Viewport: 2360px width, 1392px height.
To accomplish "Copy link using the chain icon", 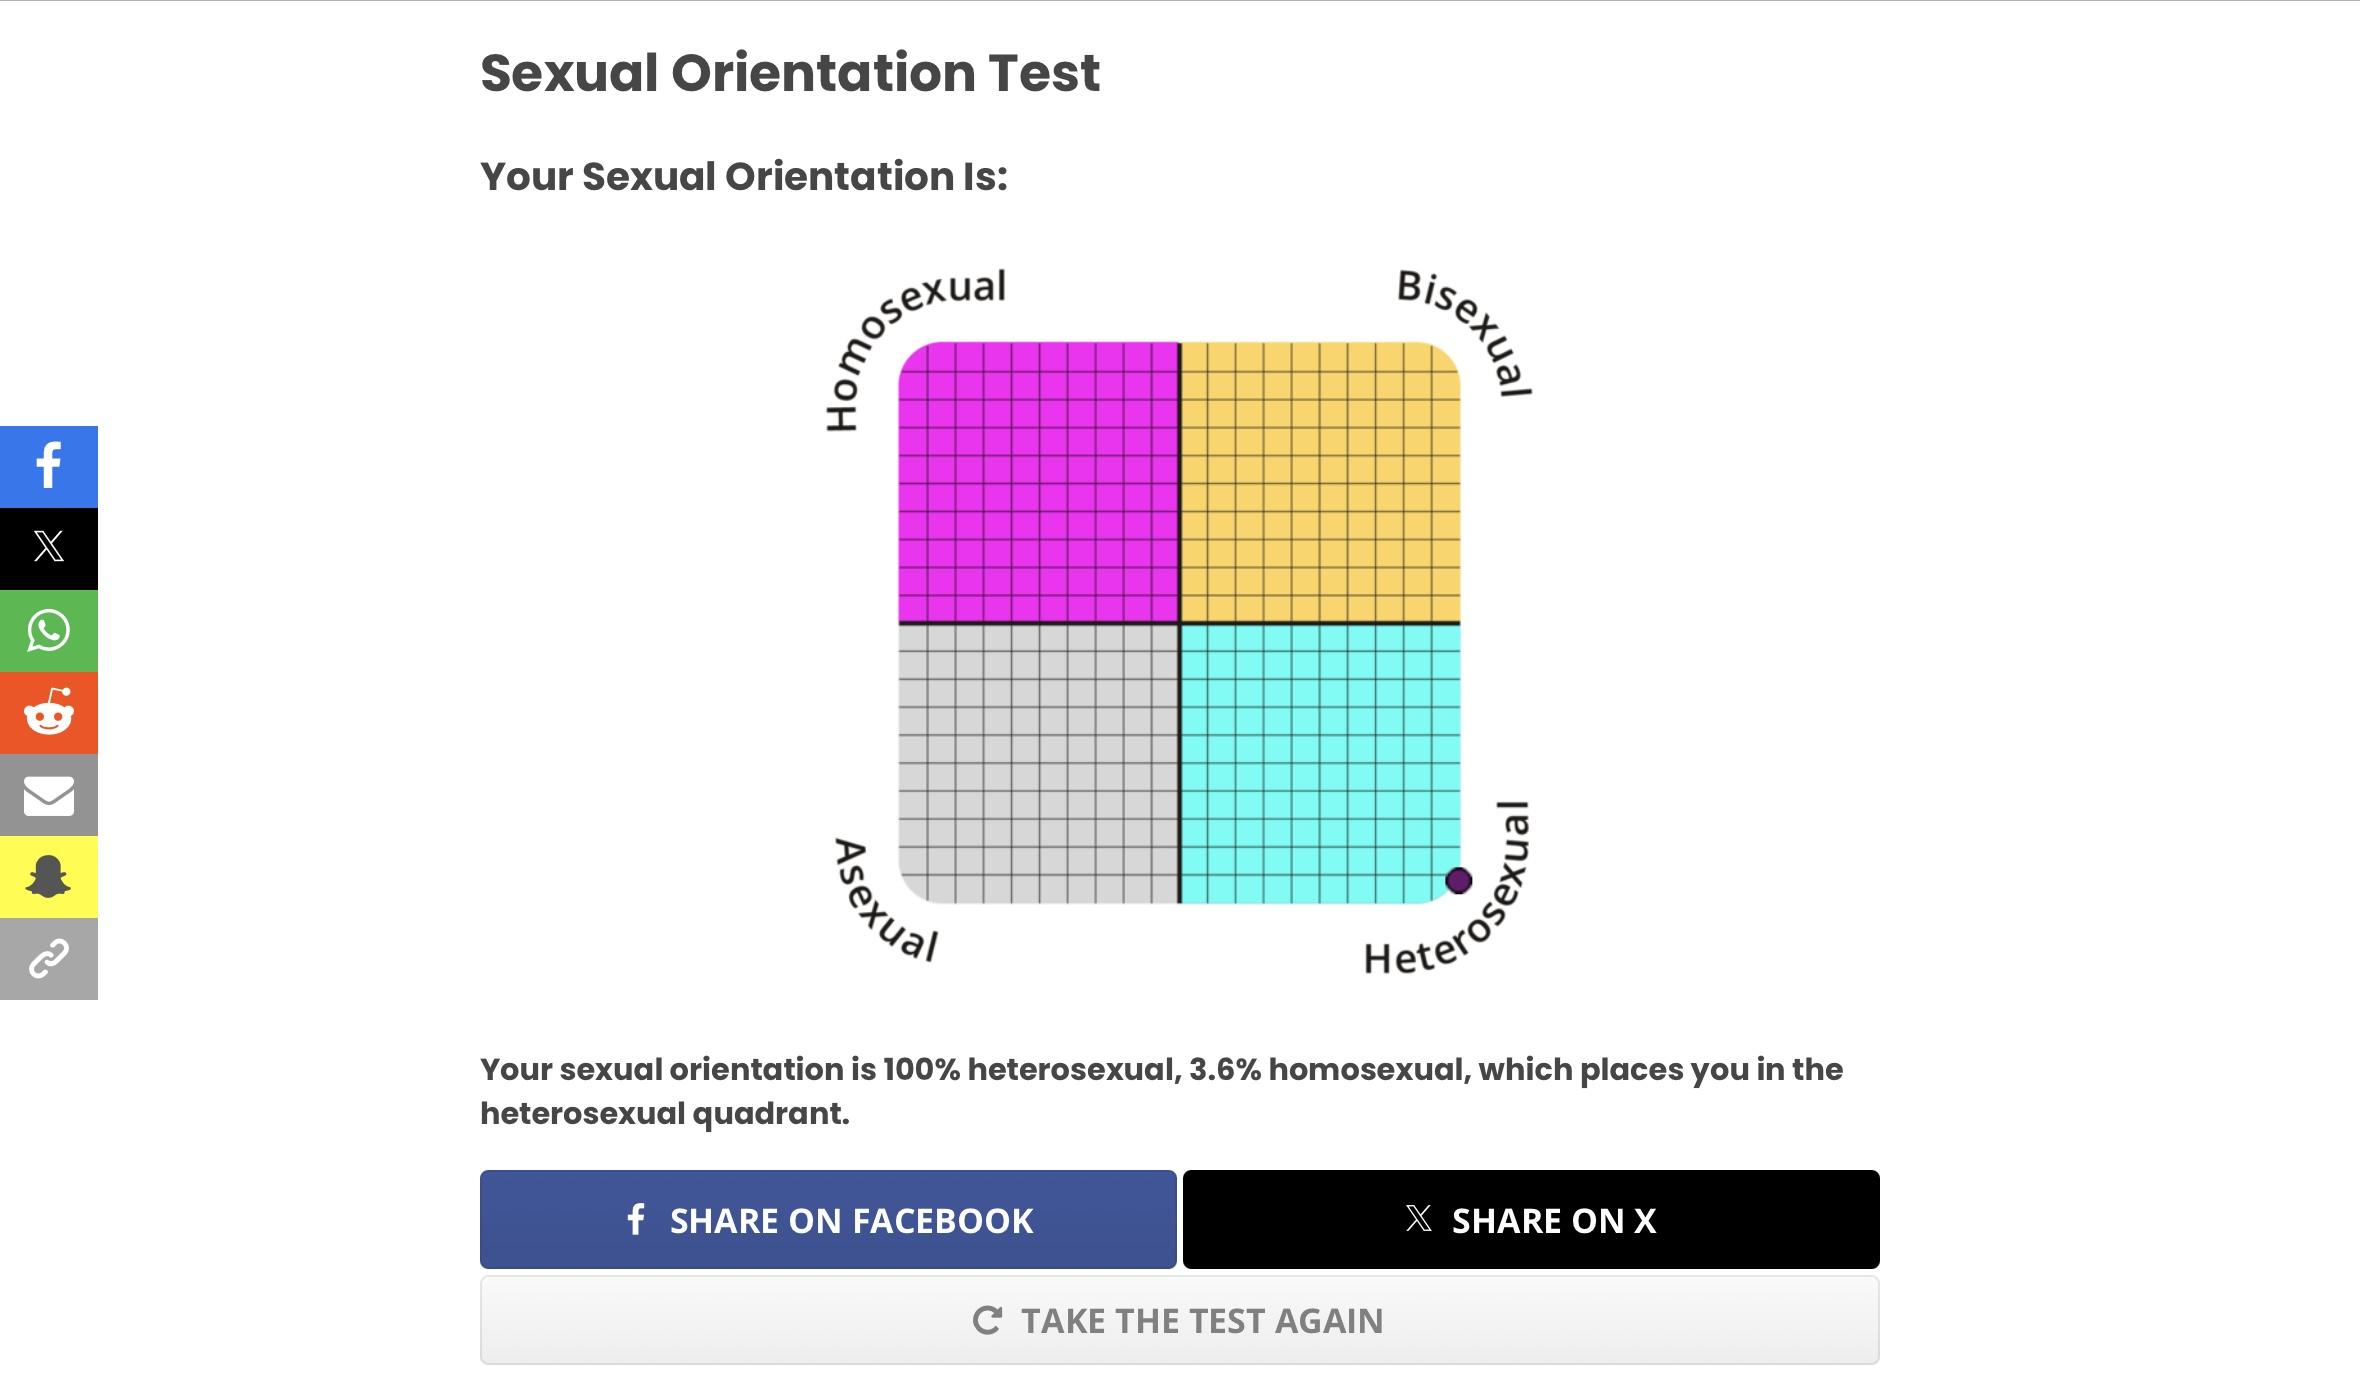I will click(48, 958).
